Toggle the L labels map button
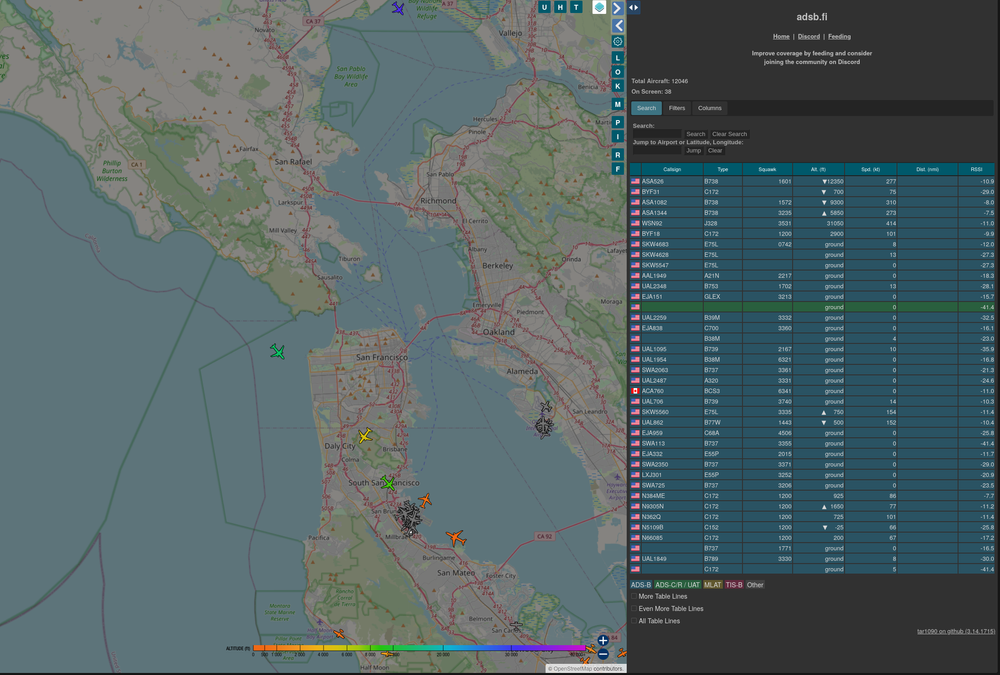This screenshot has width=1000, height=675. pyautogui.click(x=618, y=57)
